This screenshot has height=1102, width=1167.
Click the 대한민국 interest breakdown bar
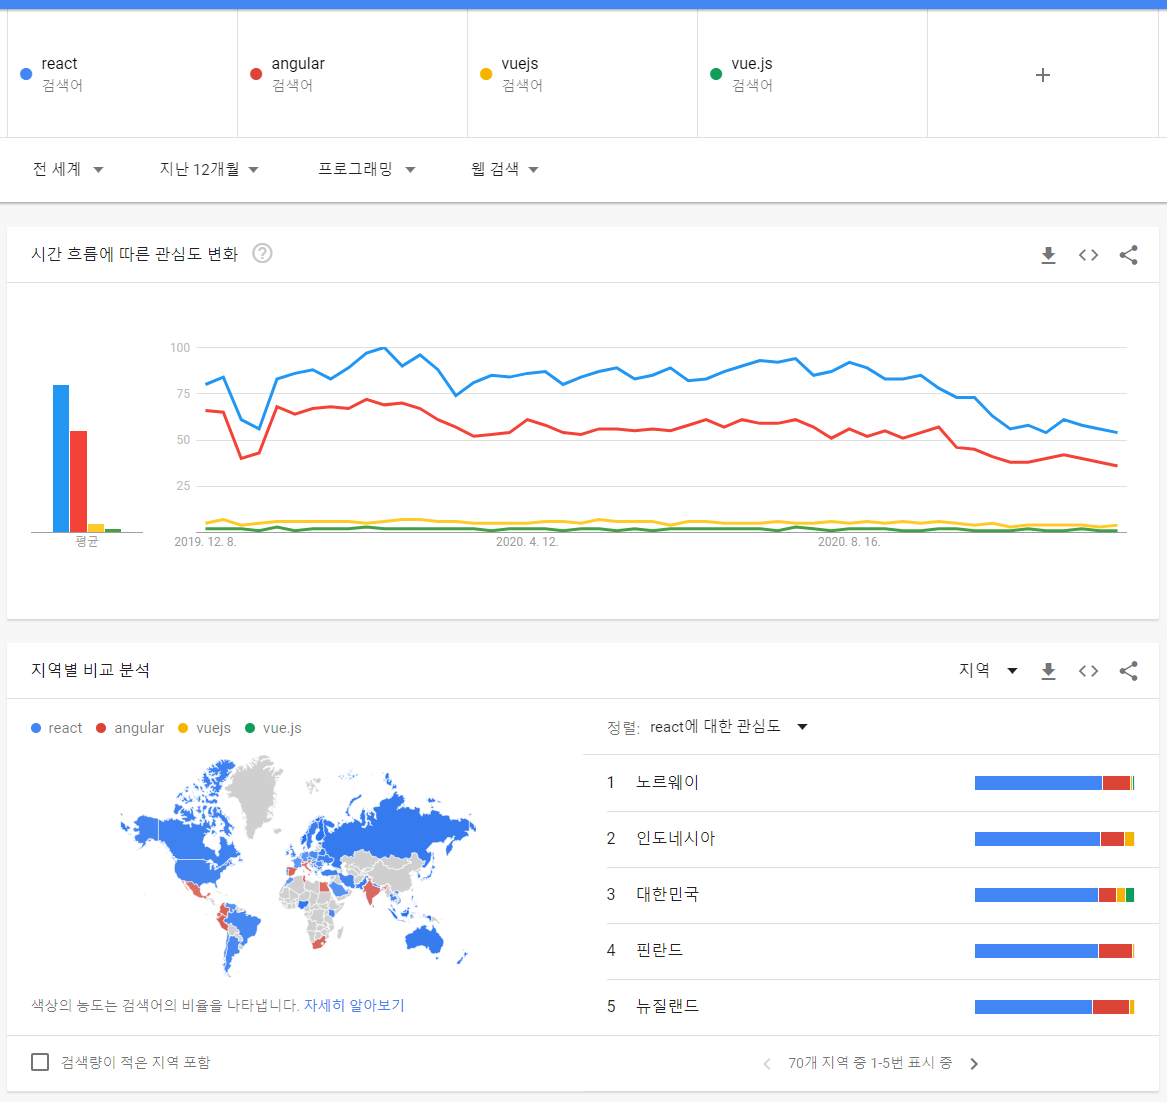[x=1055, y=895]
